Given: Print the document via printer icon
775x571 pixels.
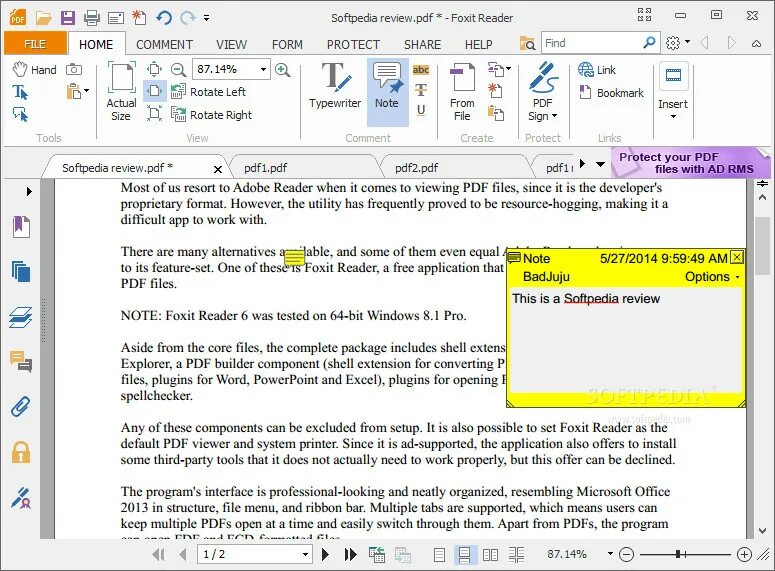Looking at the screenshot, I should click(92, 18).
